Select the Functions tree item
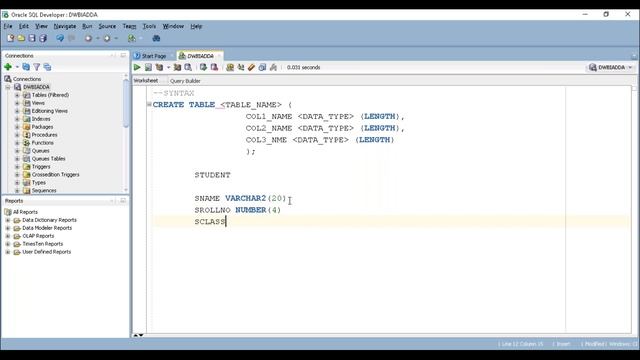The image size is (640, 360). (x=42, y=143)
